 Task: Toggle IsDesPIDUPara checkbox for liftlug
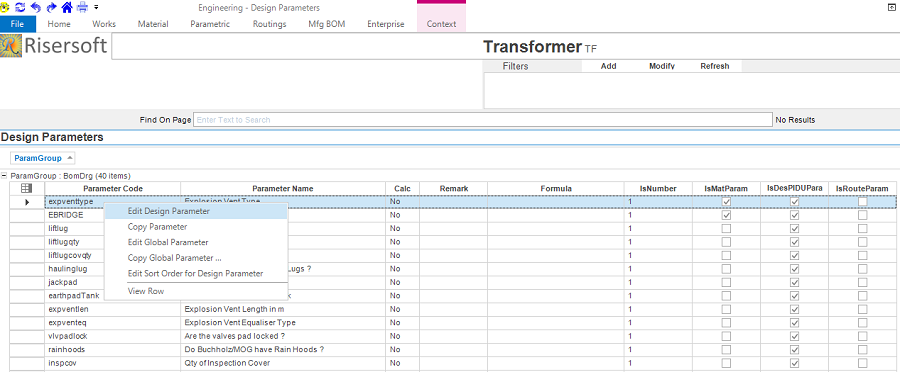click(794, 228)
